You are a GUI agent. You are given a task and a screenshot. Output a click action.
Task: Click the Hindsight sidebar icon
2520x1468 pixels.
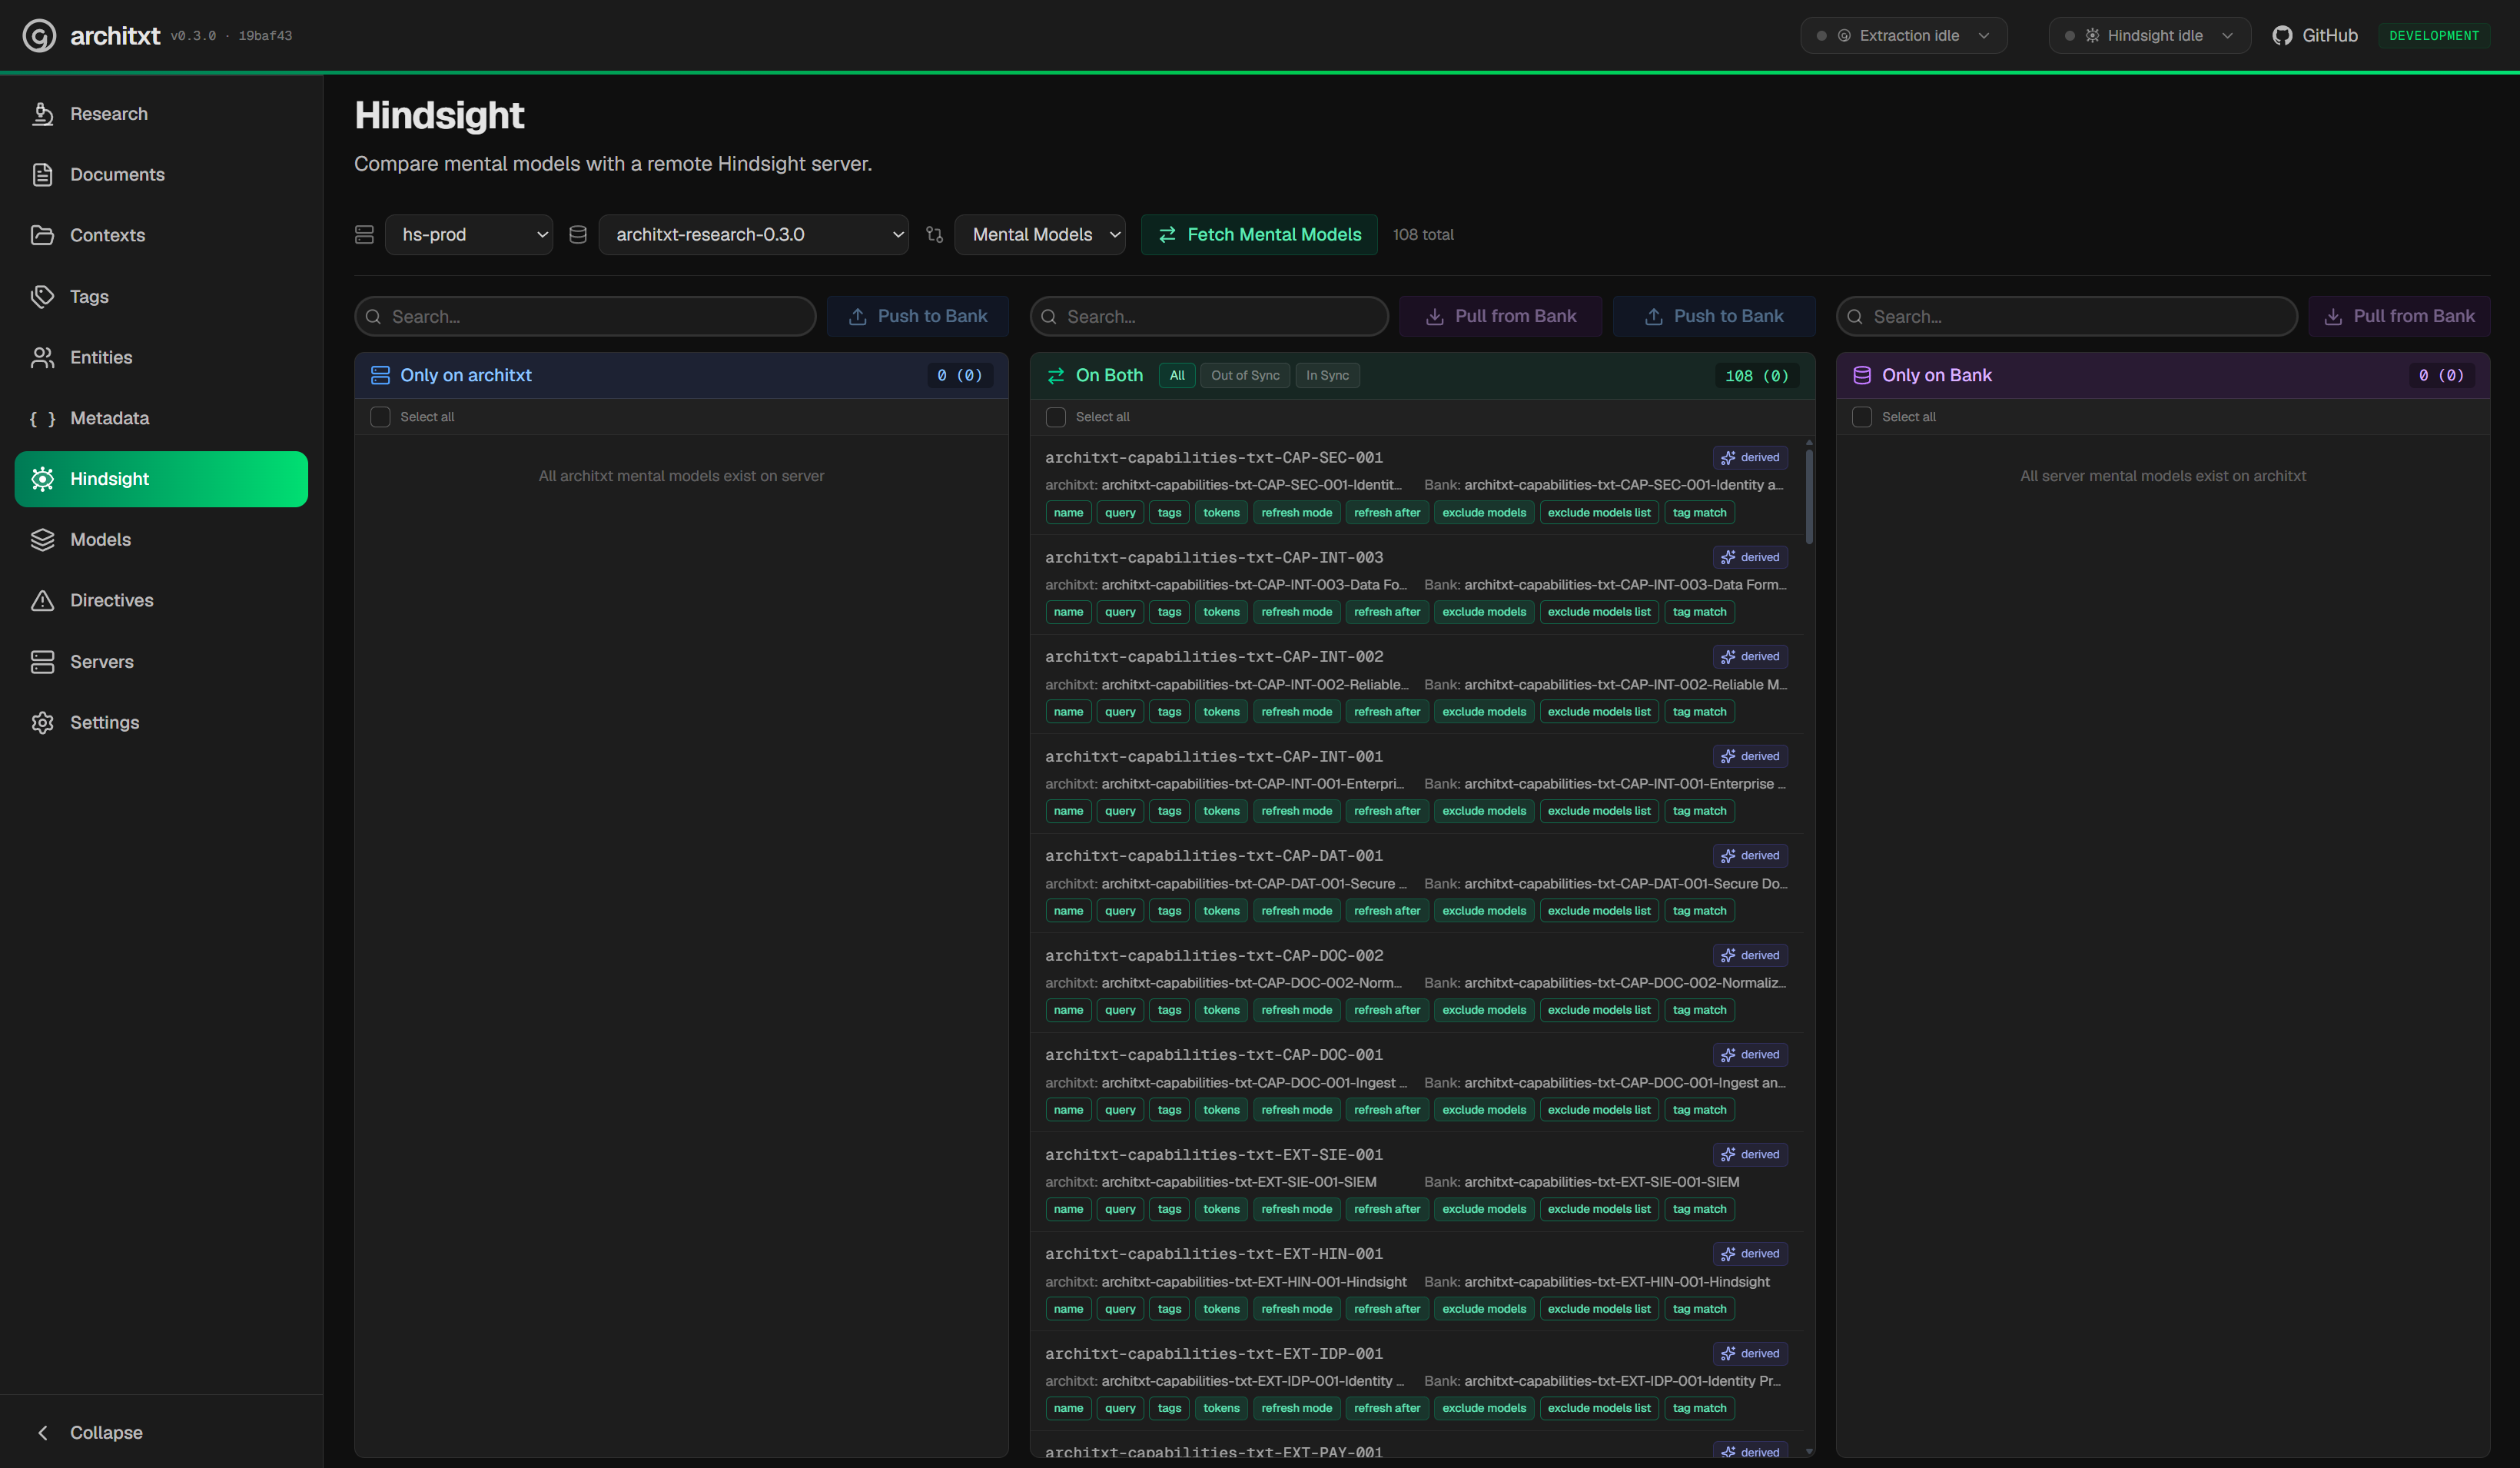42,479
